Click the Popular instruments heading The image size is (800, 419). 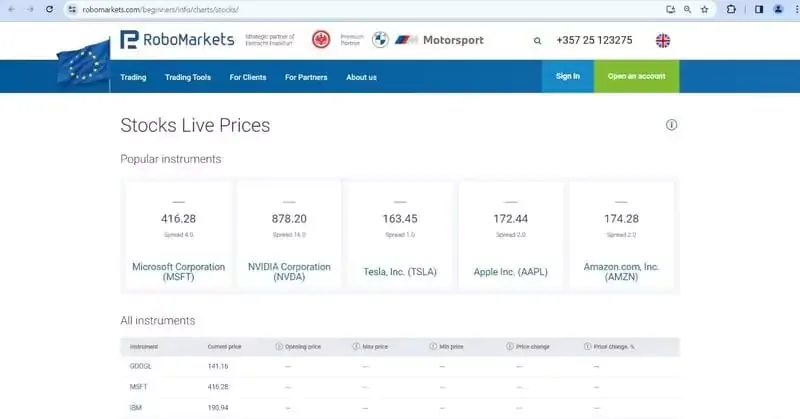coord(171,159)
